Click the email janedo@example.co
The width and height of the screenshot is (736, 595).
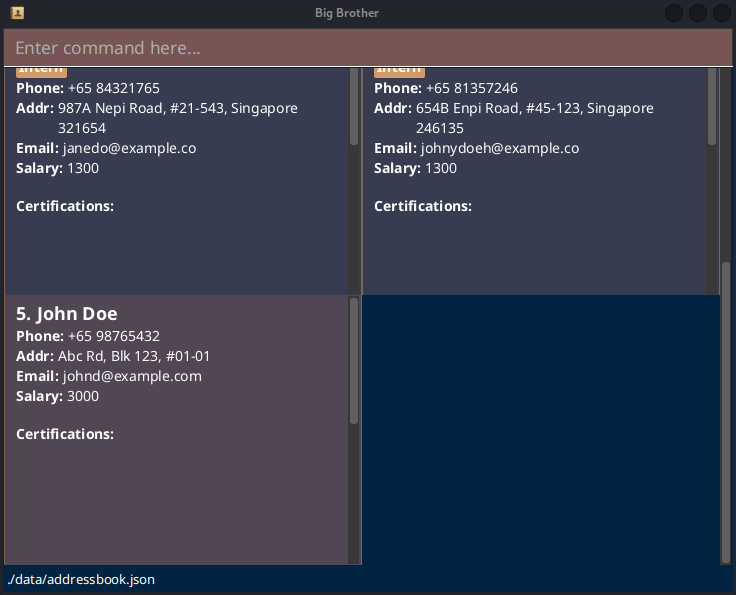(129, 148)
